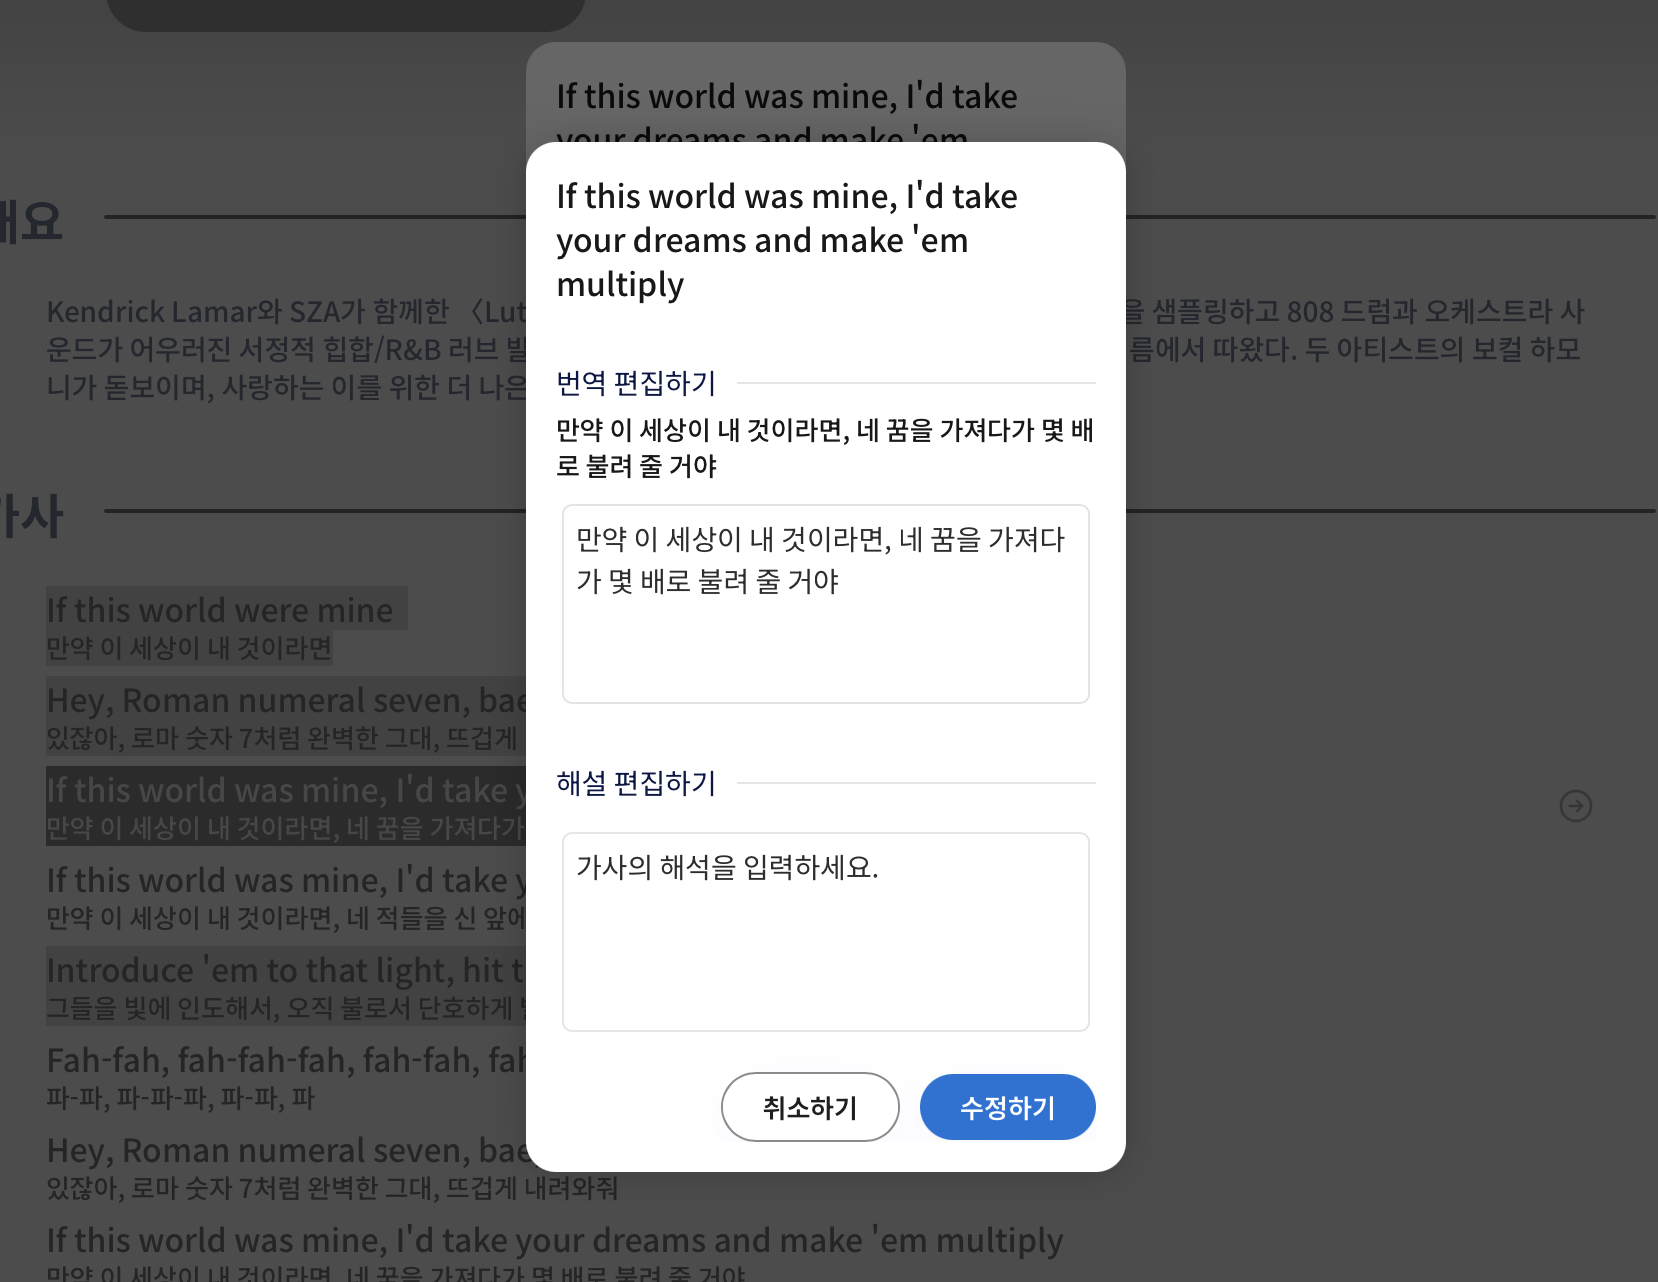Click the modal lyric title ending in 'multiply'
The image size is (1658, 1282).
(x=787, y=240)
